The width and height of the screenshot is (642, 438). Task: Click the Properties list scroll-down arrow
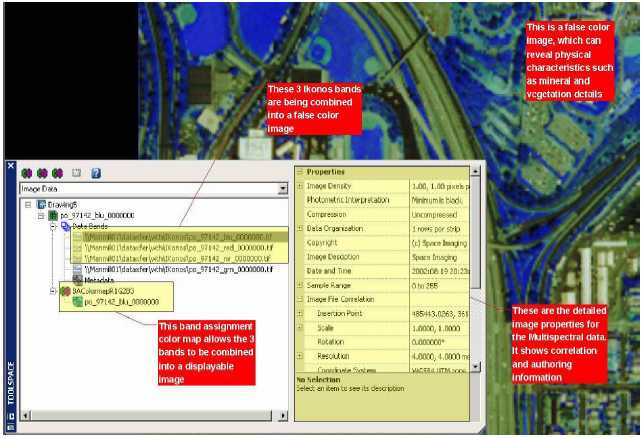coord(475,366)
